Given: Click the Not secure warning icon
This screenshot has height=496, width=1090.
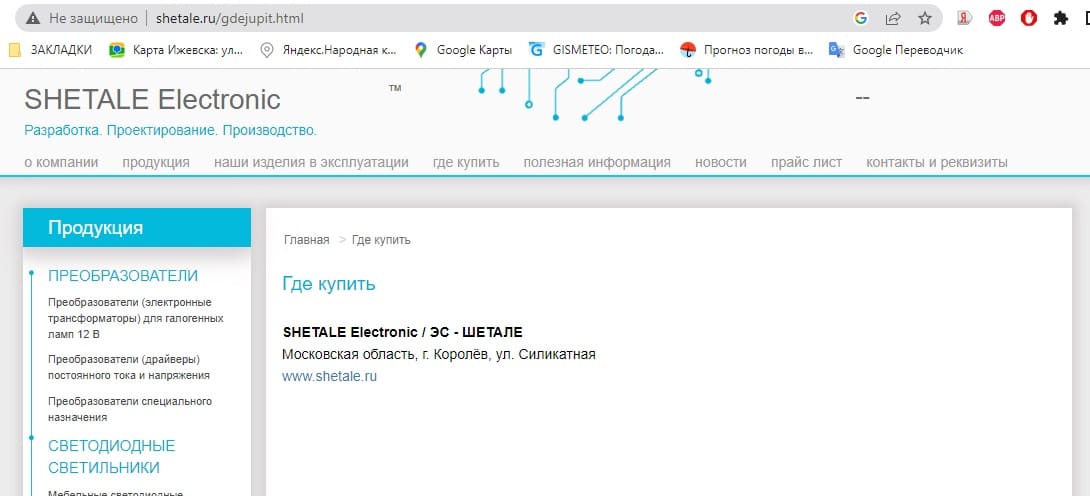Looking at the screenshot, I should coord(33,18).
